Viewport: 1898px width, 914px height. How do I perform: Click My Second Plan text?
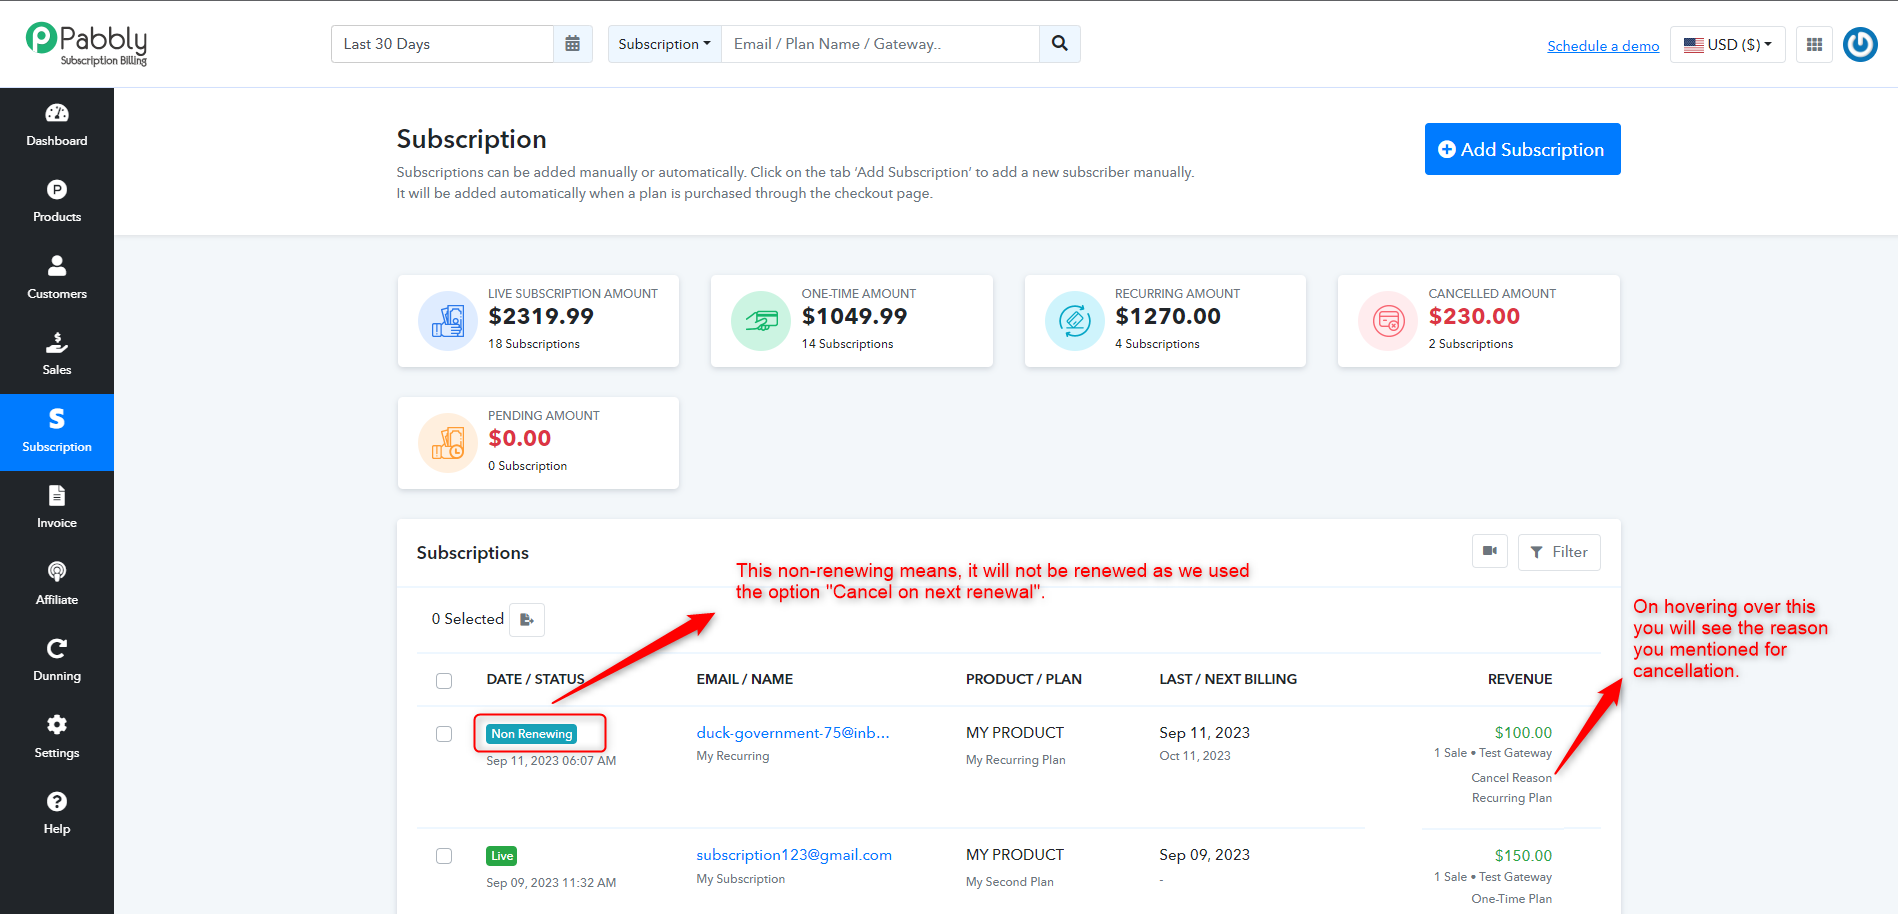[1009, 882]
